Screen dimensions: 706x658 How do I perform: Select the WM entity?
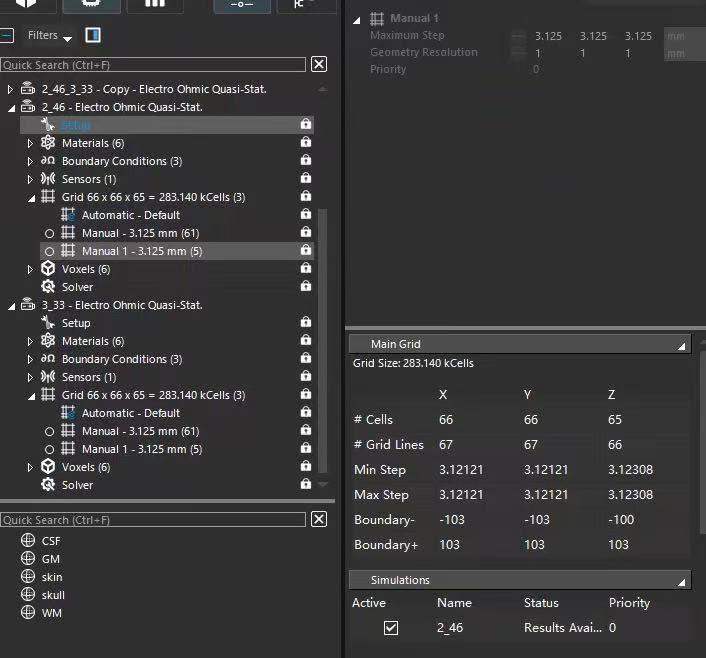pyautogui.click(x=51, y=613)
